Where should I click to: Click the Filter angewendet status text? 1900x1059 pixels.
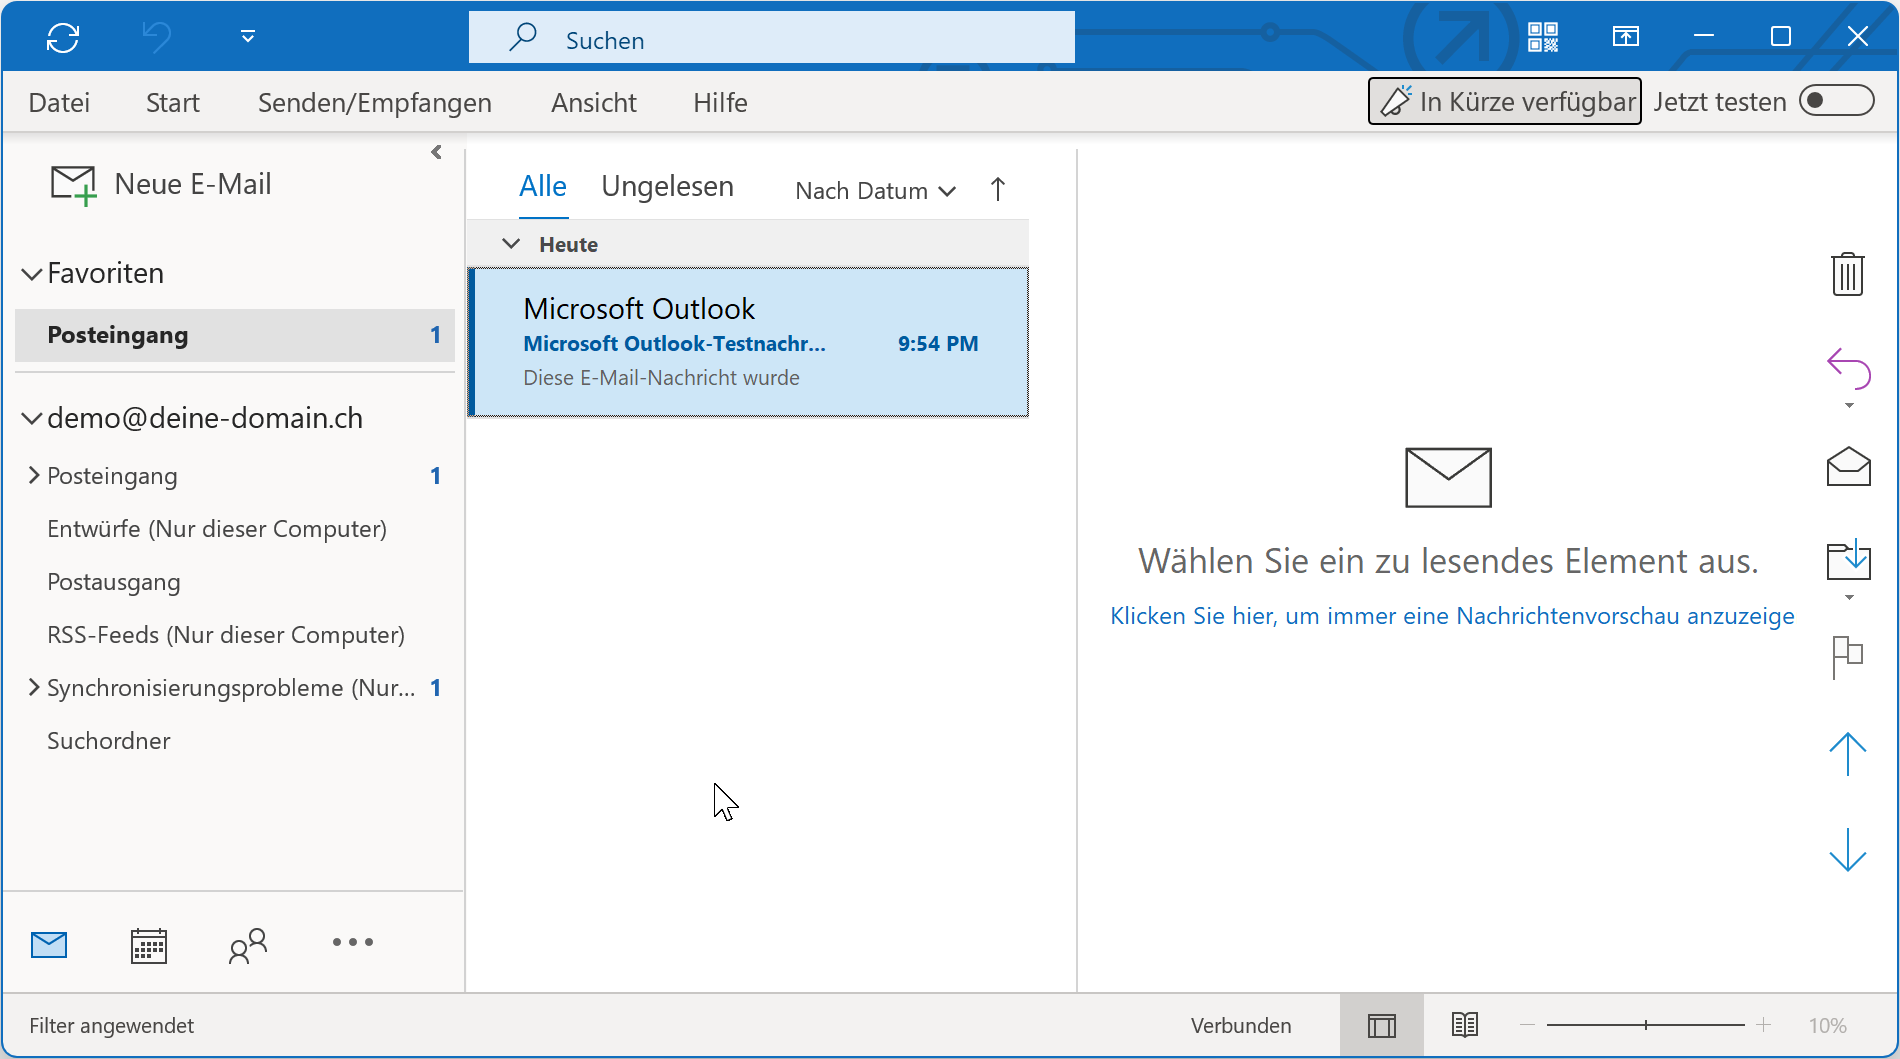(x=112, y=1026)
